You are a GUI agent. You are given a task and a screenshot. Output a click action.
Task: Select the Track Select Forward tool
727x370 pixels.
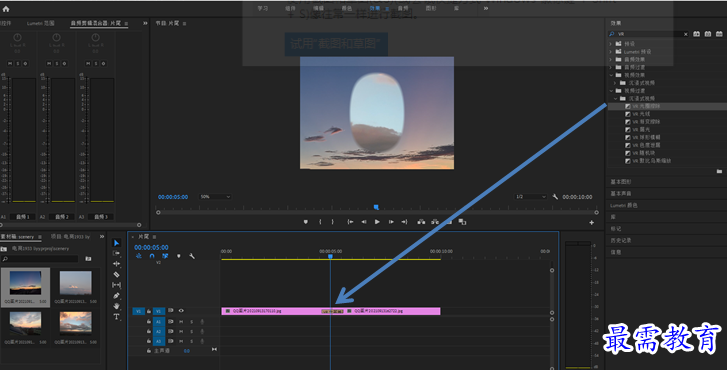pos(116,253)
